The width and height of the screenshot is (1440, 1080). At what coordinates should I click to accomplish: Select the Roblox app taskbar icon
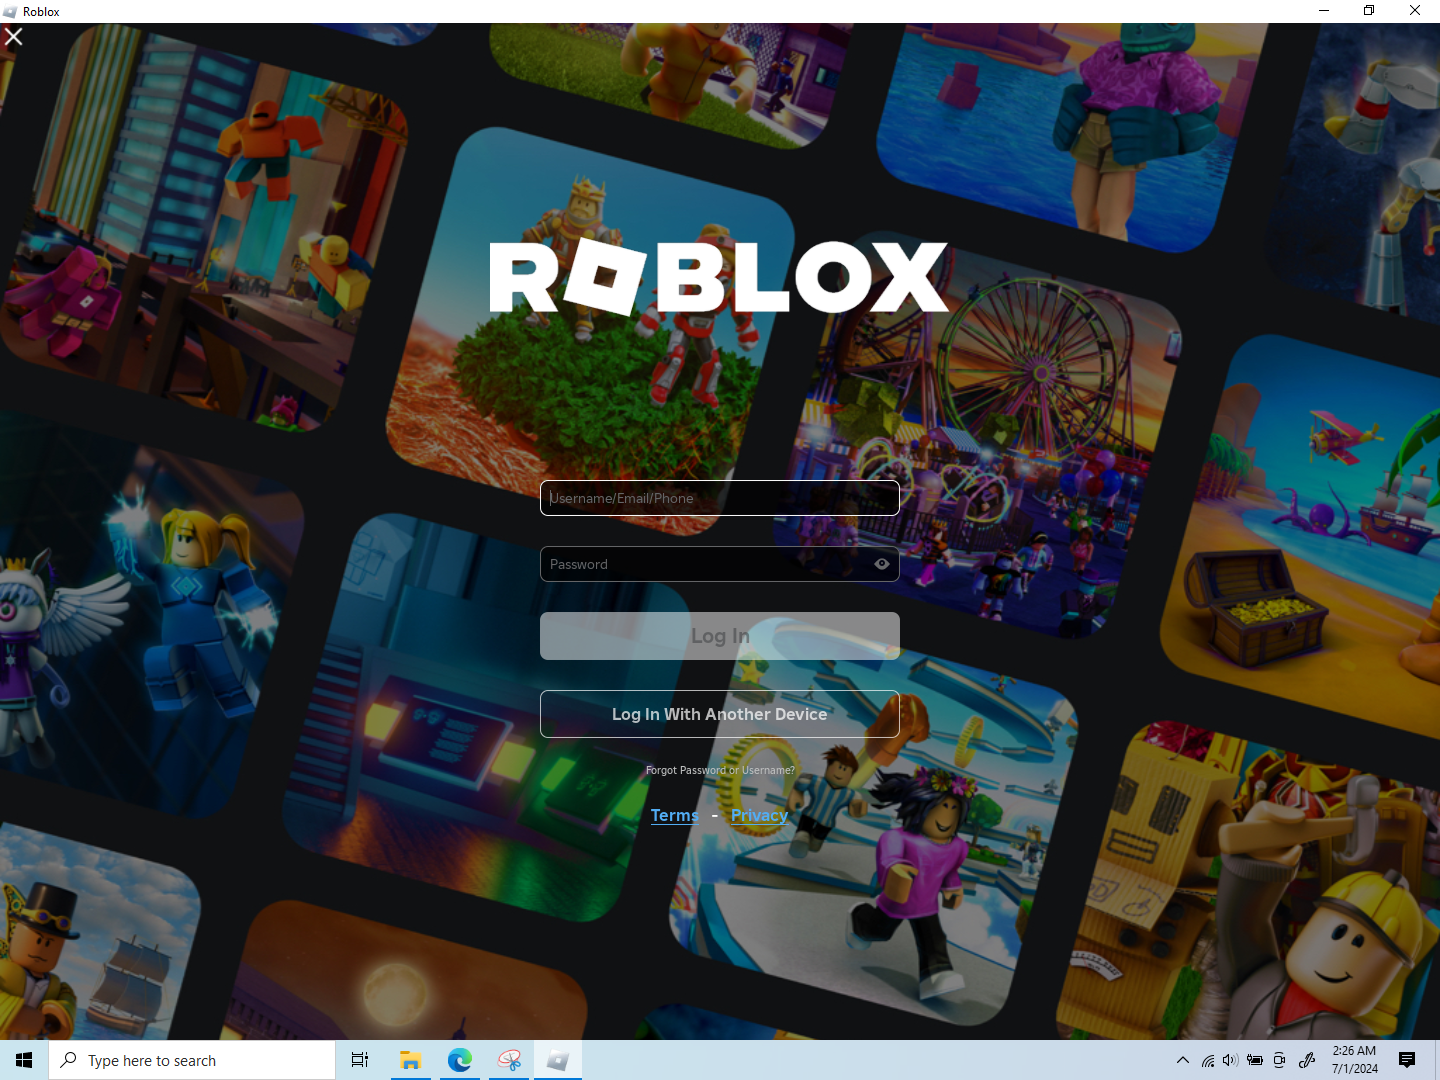(x=558, y=1060)
